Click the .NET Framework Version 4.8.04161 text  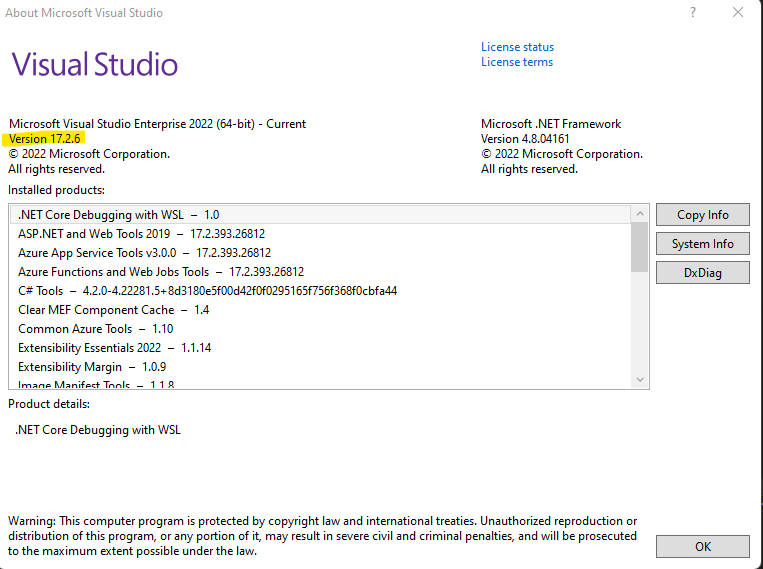pyautogui.click(x=525, y=139)
